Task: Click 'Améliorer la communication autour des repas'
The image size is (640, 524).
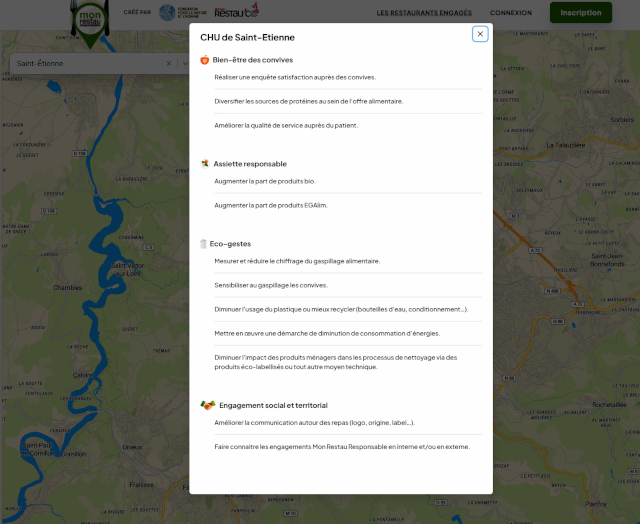Action: (314, 422)
